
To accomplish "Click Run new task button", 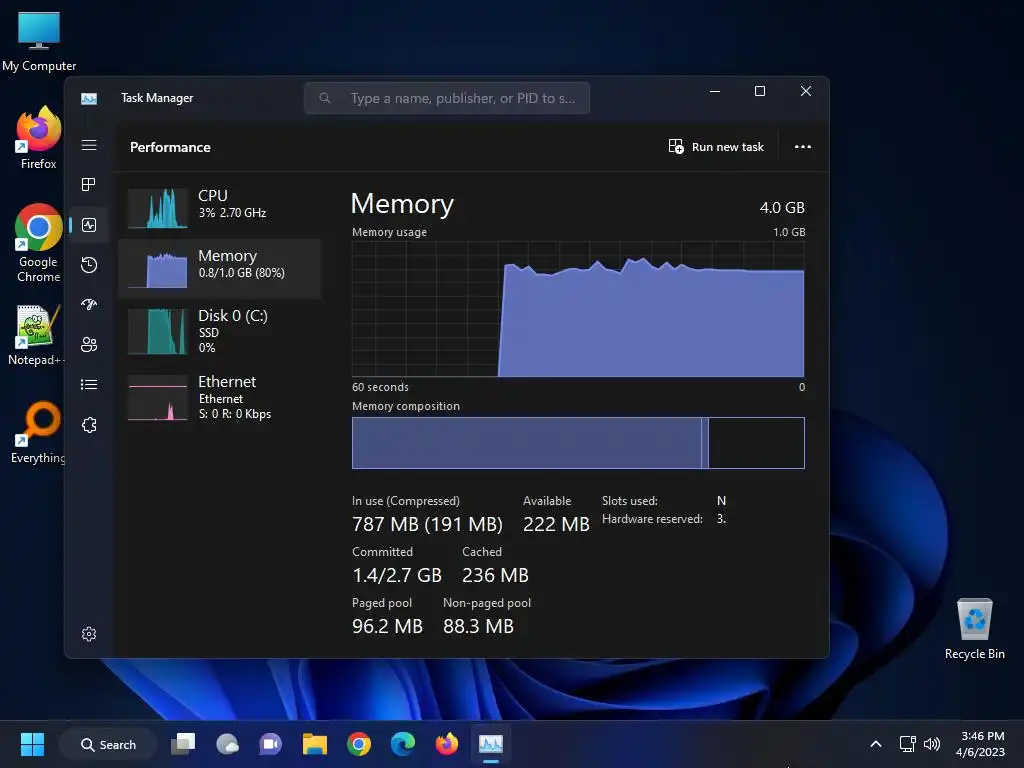I will pyautogui.click(x=716, y=147).
